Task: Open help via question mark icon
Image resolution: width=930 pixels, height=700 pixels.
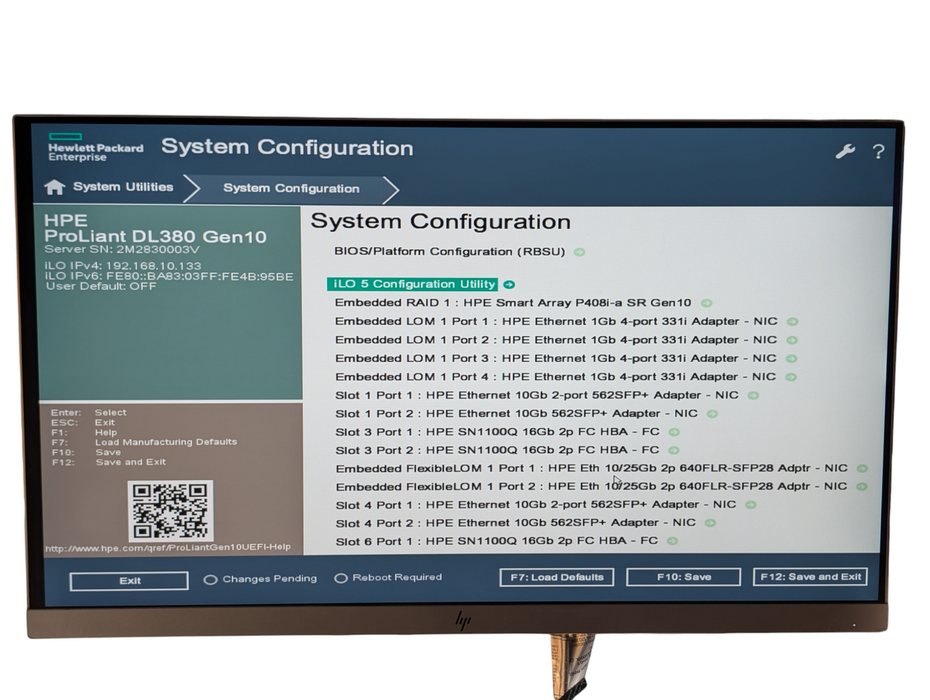Action: click(878, 152)
